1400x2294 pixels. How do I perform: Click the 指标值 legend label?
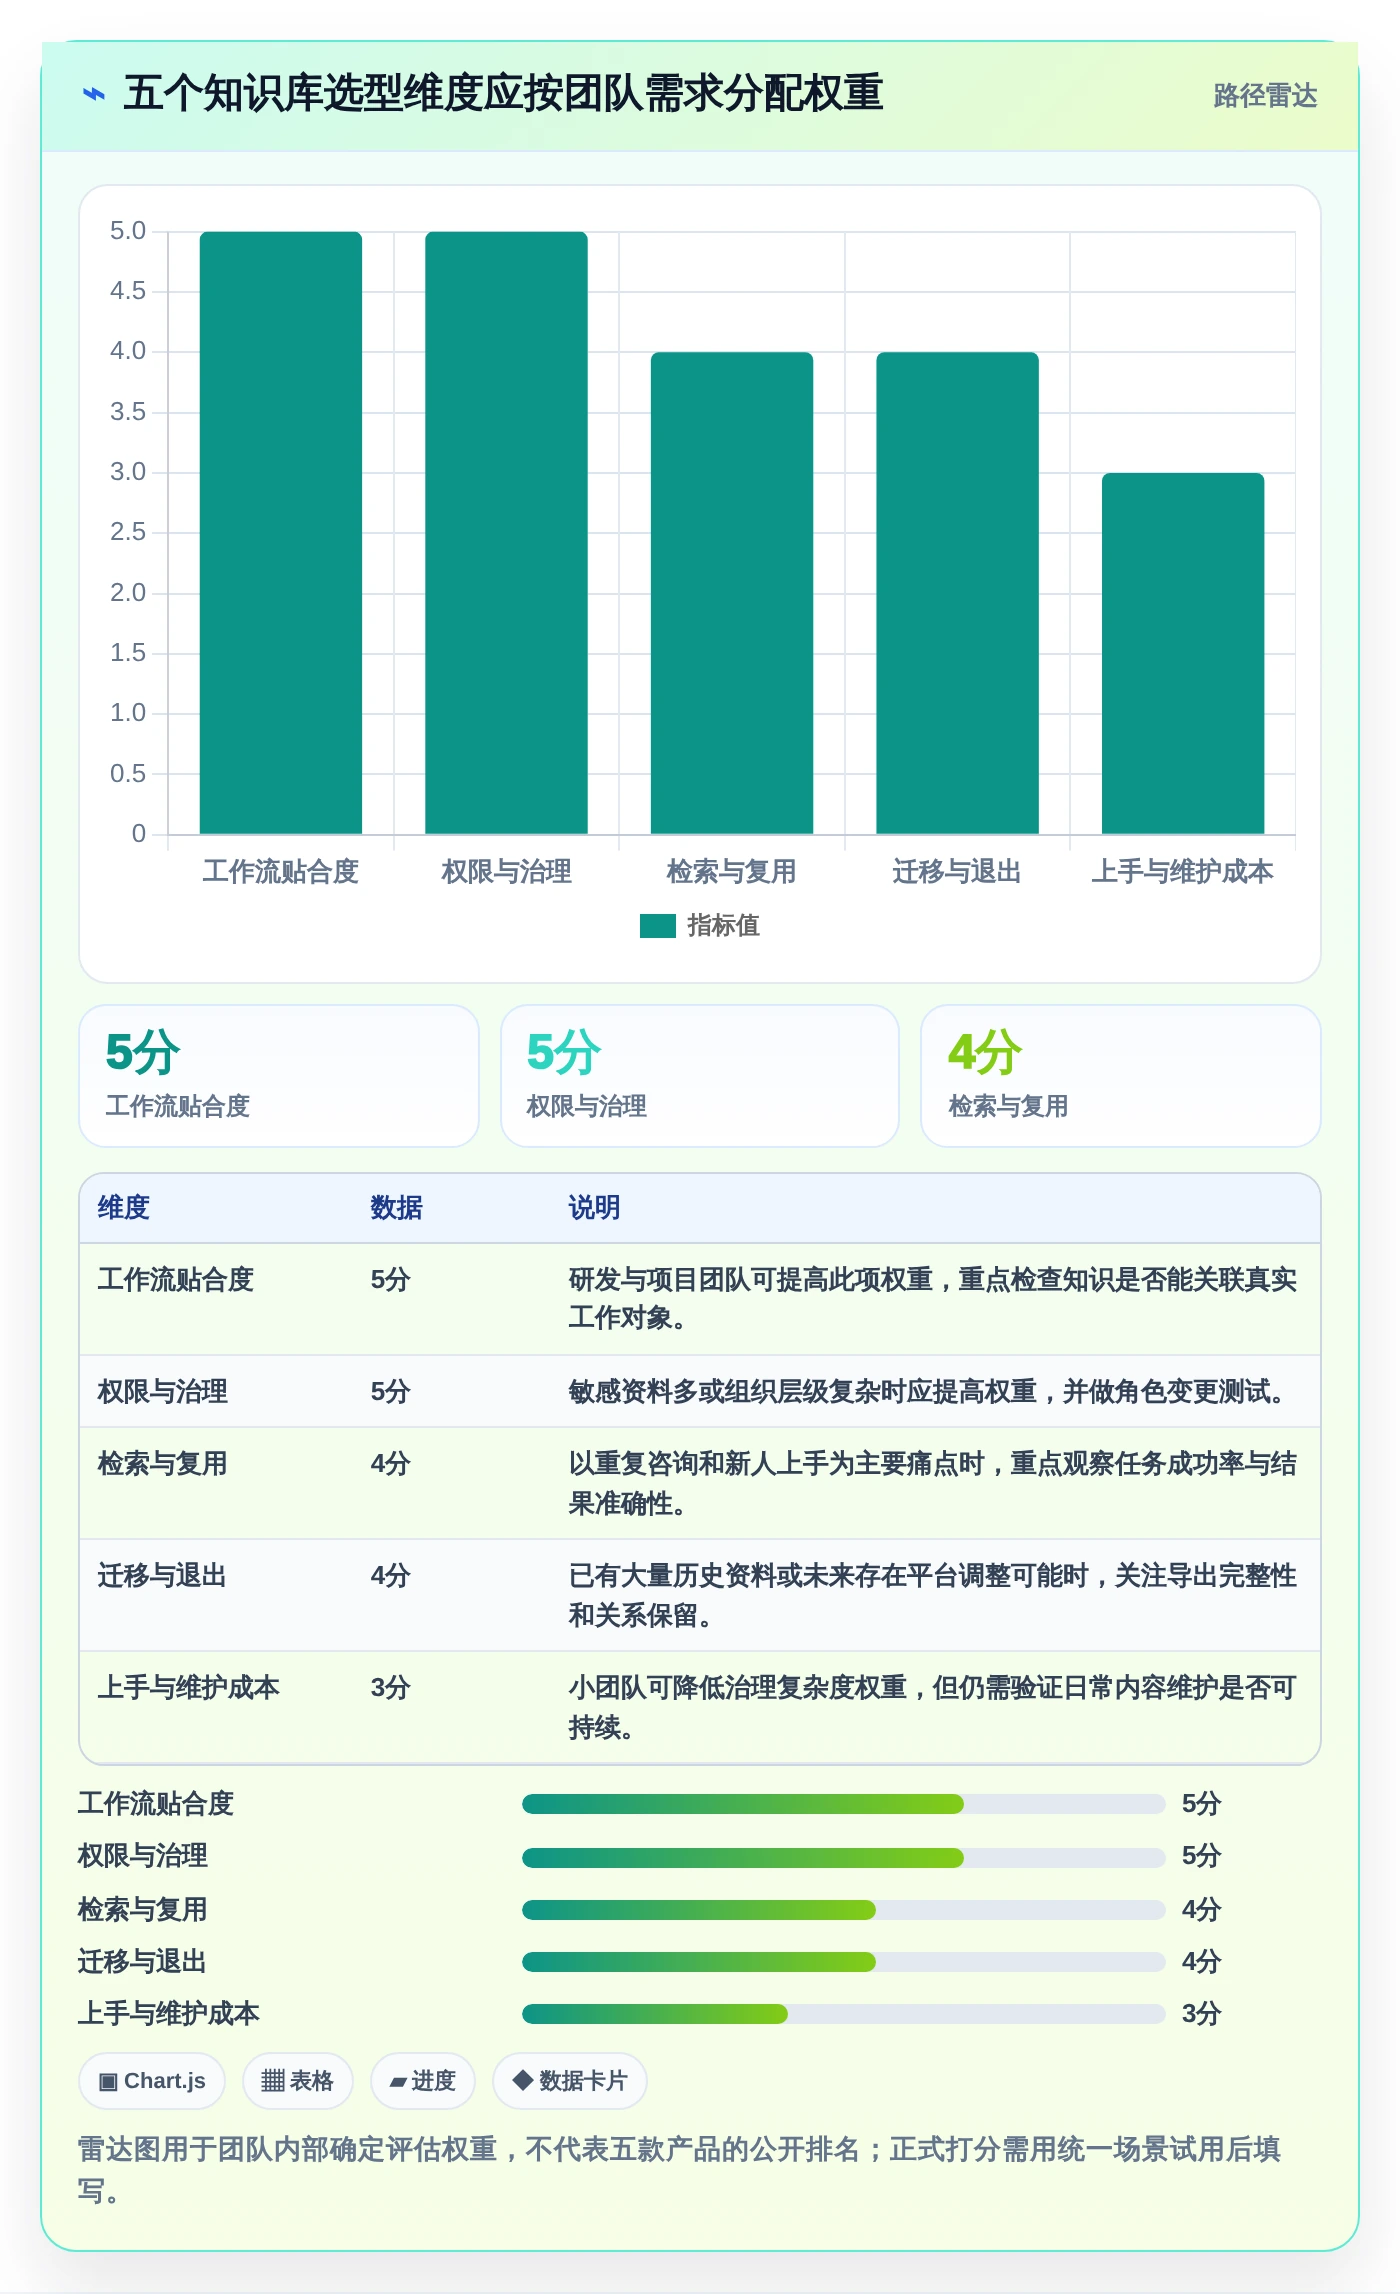723,926
